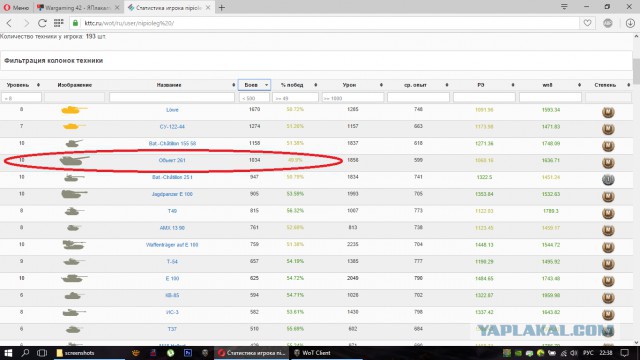Screen dimensions: 640x360
Task: Click the green padlock security icon
Action: 76,23
